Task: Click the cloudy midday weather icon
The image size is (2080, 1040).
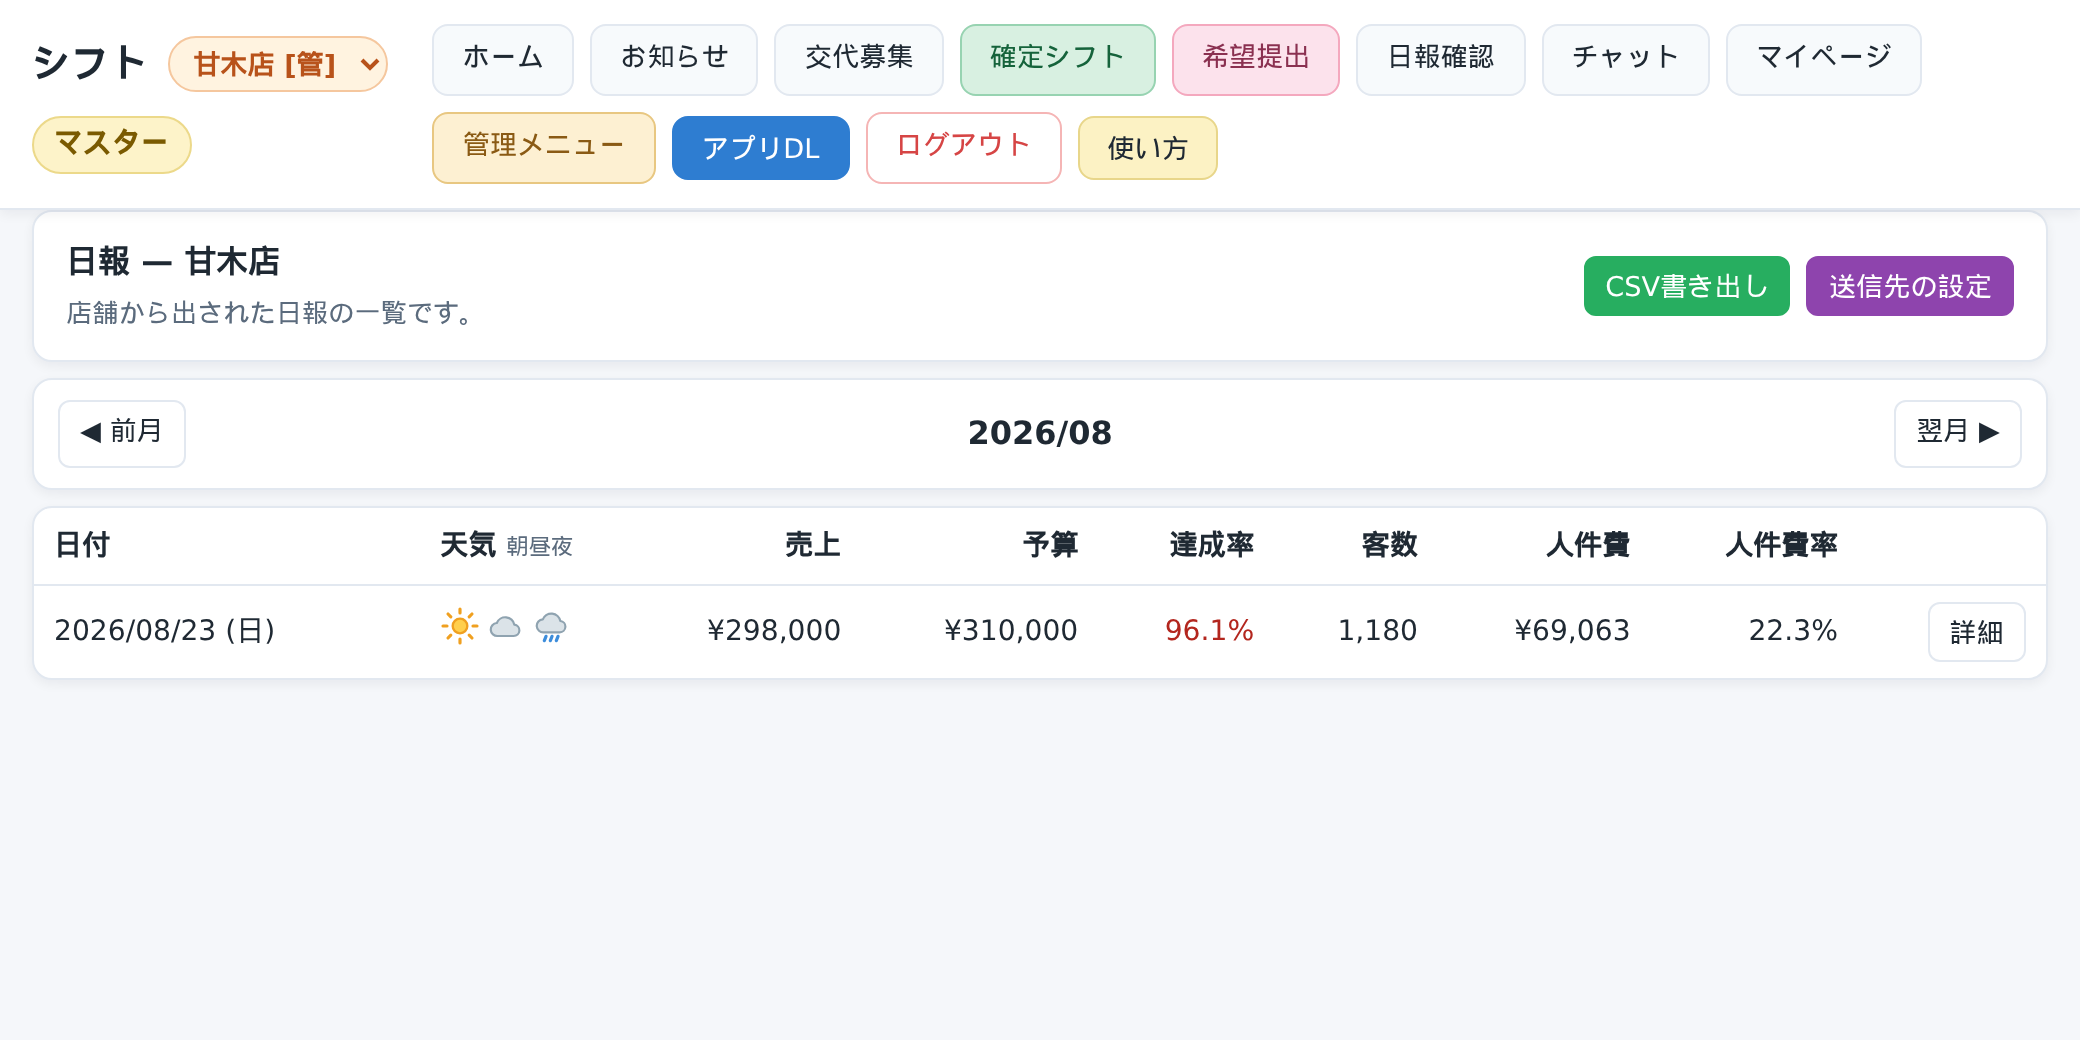Action: coord(505,627)
